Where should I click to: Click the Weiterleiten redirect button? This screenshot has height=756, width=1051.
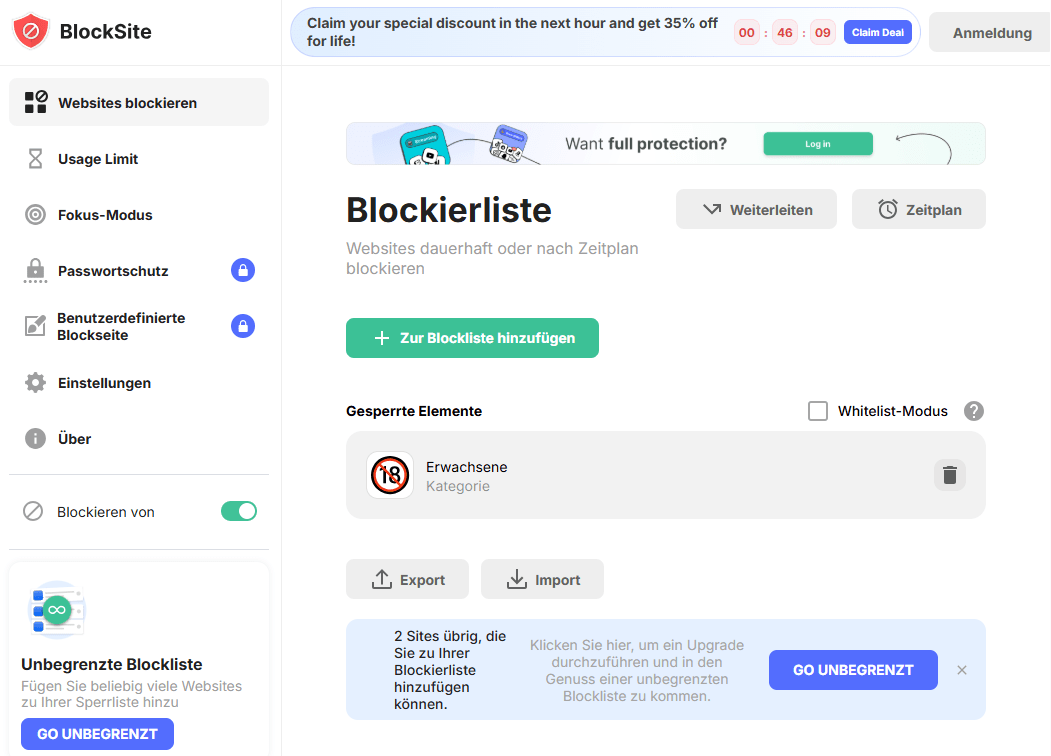tap(756, 210)
